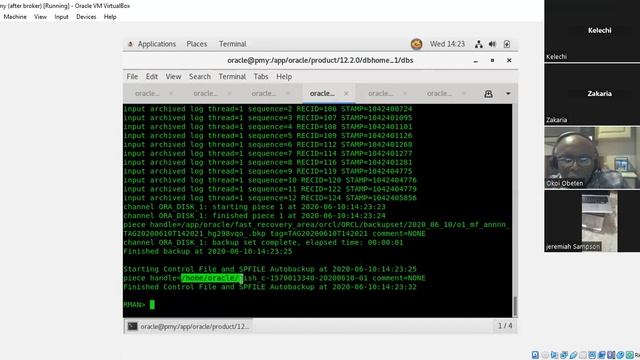Click 'Finished Control File and SPFILE Autobackup' line
Screen dimensions: 640x360
coord(270,287)
